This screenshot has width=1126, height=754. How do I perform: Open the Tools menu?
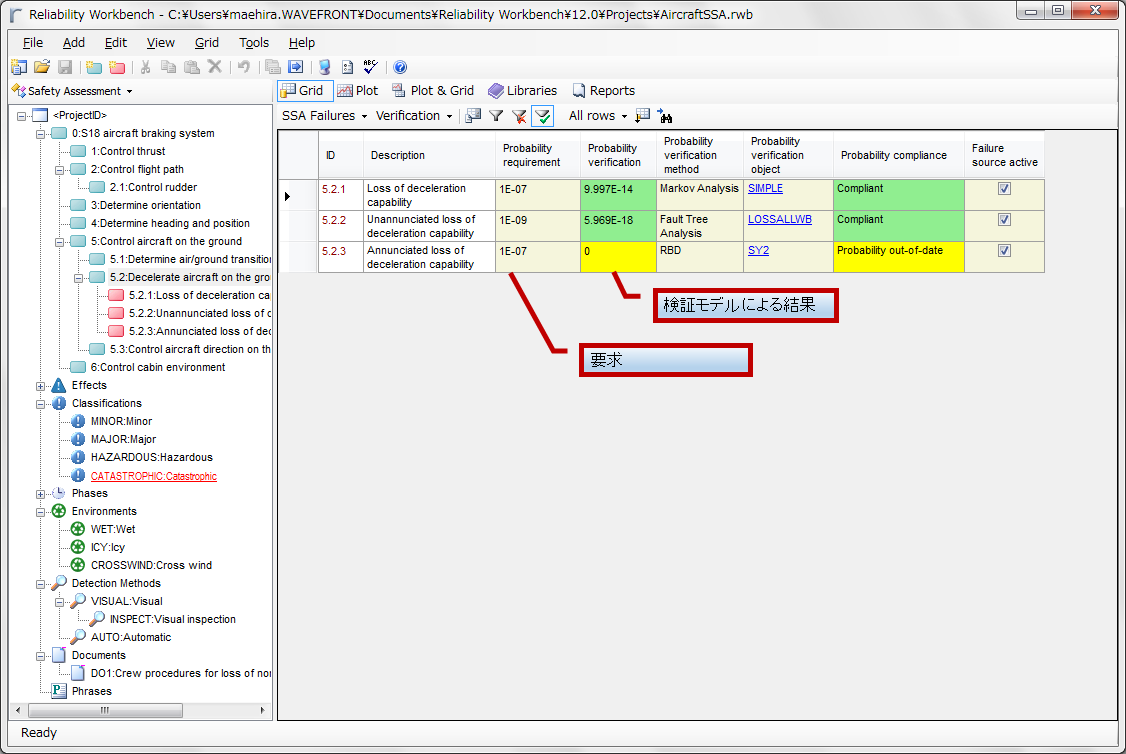pos(253,42)
